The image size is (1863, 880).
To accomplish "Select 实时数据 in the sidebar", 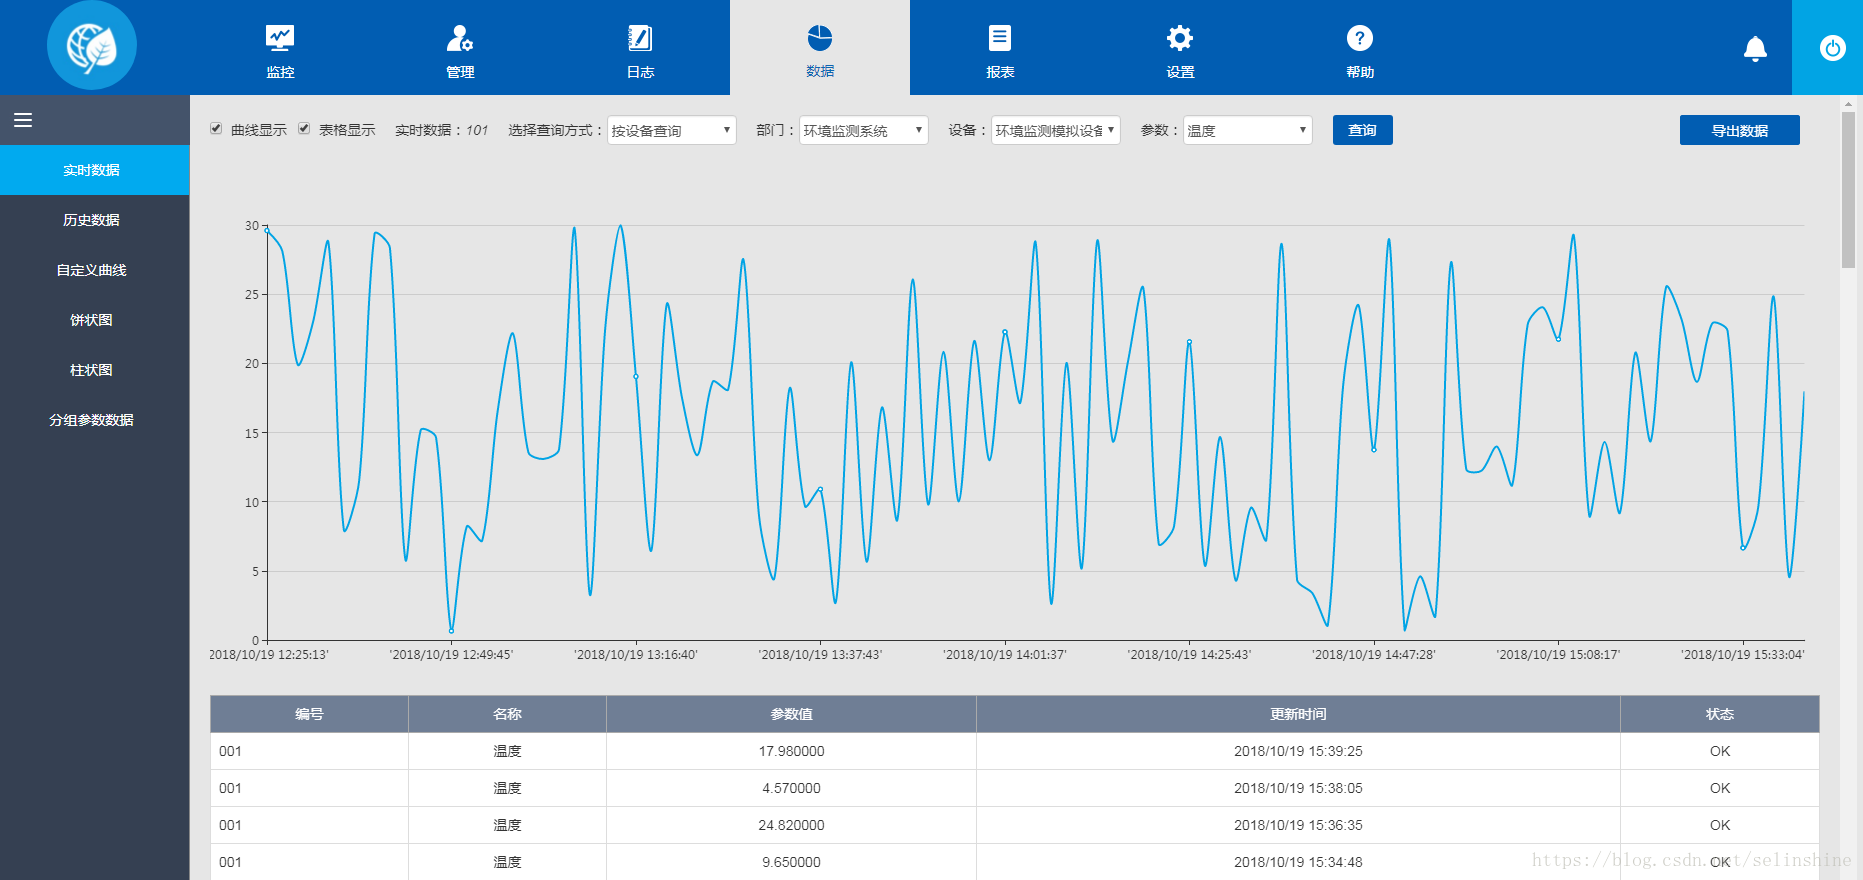I will pyautogui.click(x=94, y=170).
